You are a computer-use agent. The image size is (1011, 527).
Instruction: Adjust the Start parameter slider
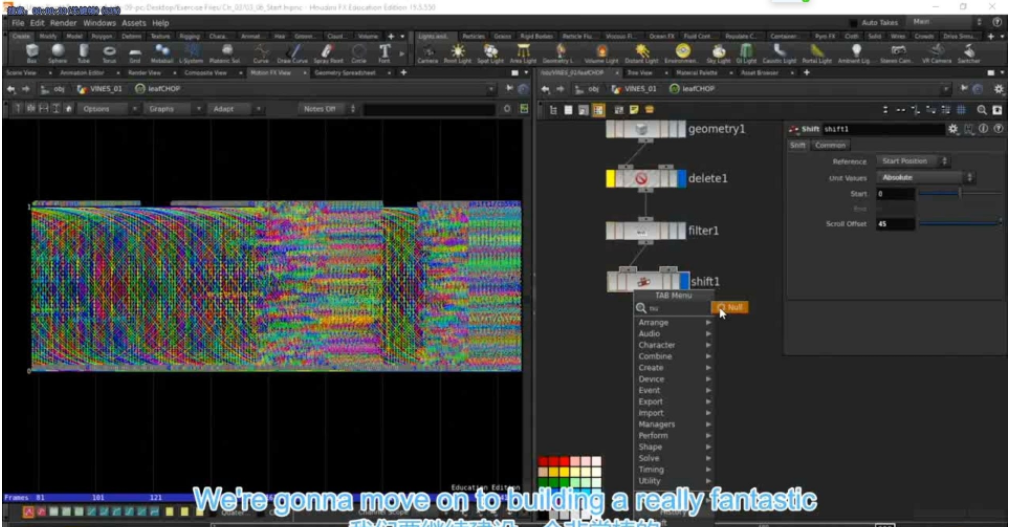[959, 193]
